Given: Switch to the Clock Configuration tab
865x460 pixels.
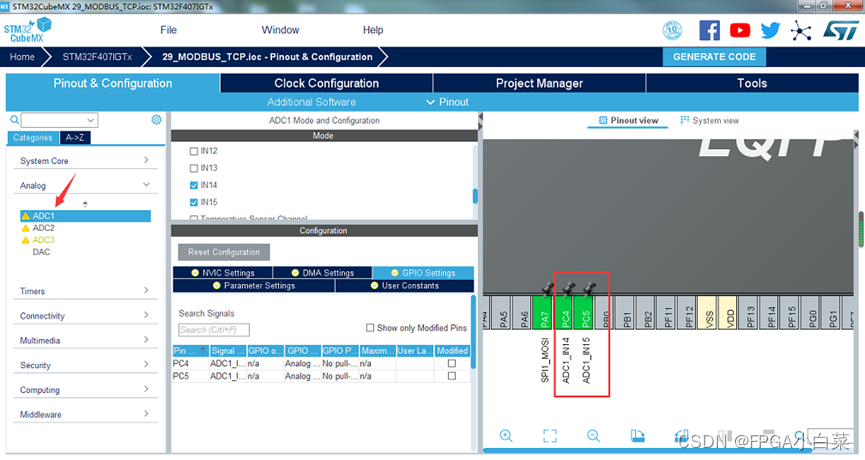Looking at the screenshot, I should coord(327,83).
